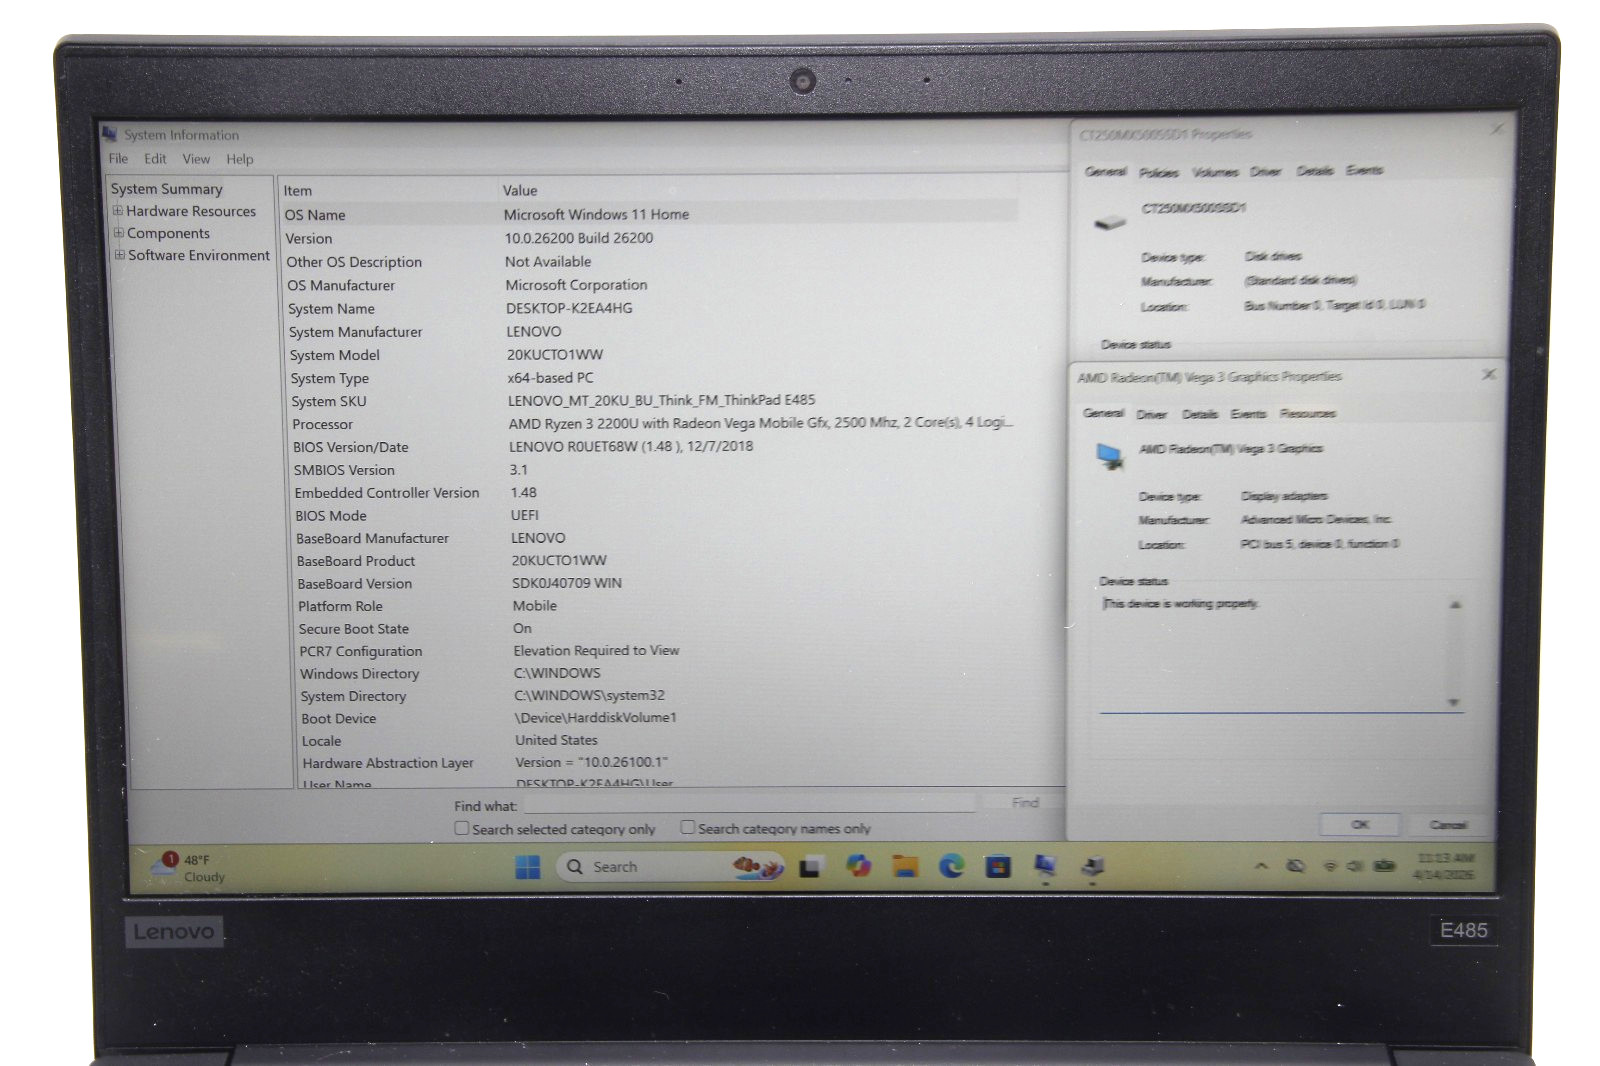Select the BaseBoard Product row
1600x1066 pixels.
(654, 561)
